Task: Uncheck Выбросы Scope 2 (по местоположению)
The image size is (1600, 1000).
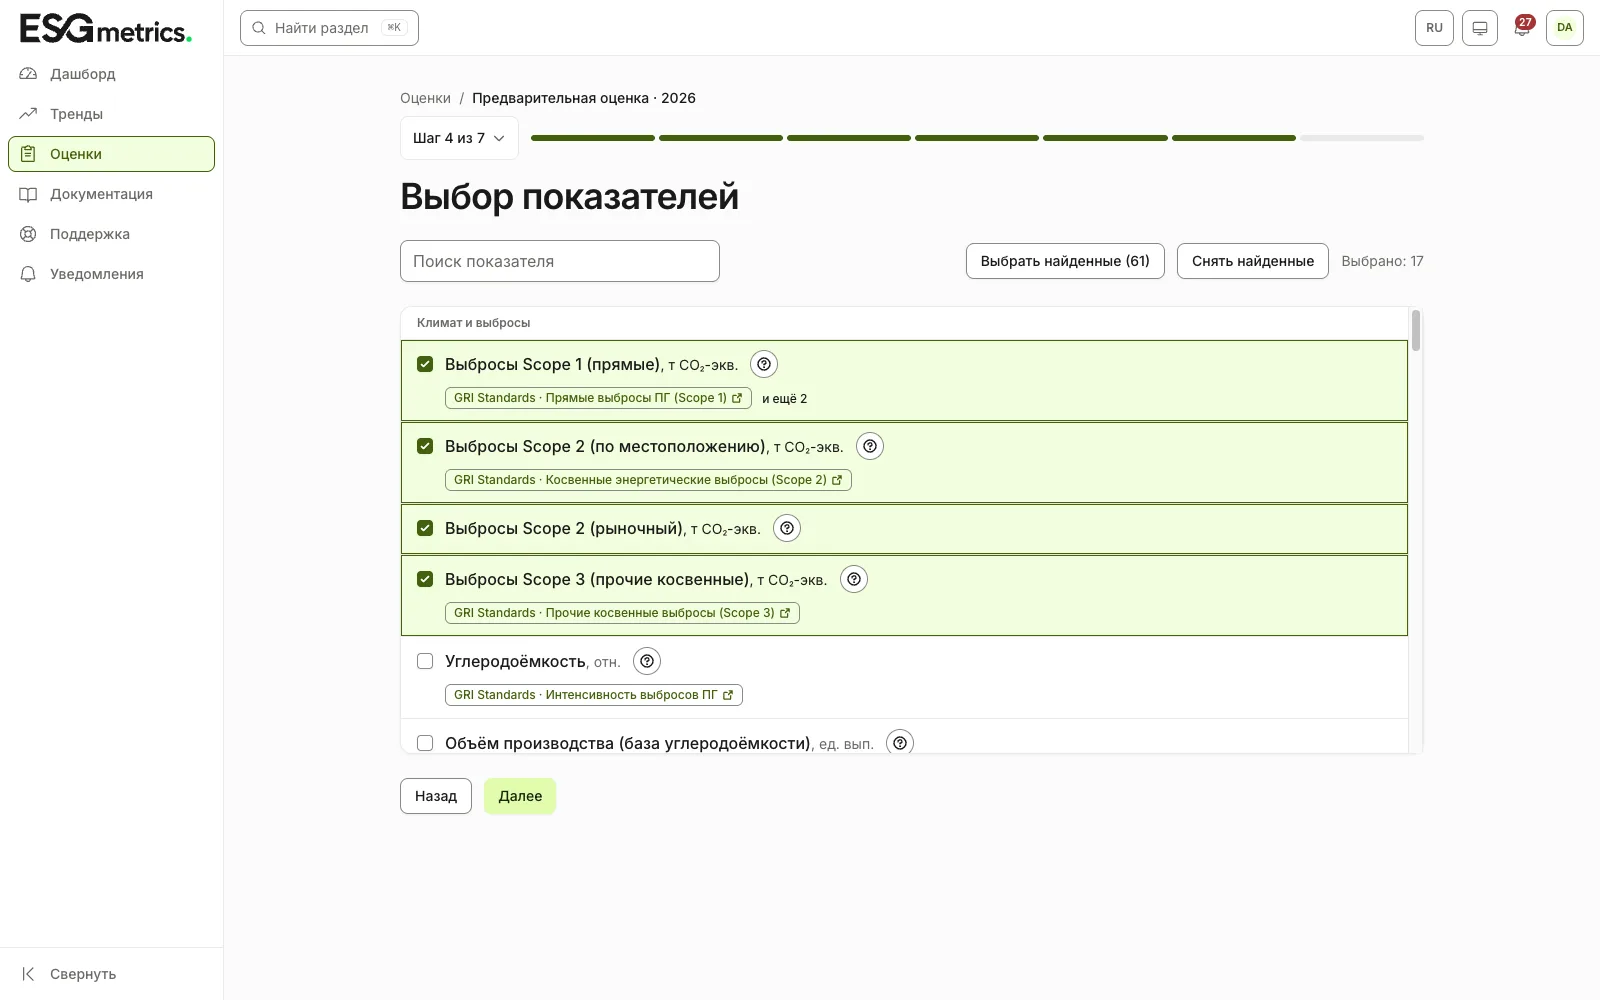Action: tap(425, 446)
